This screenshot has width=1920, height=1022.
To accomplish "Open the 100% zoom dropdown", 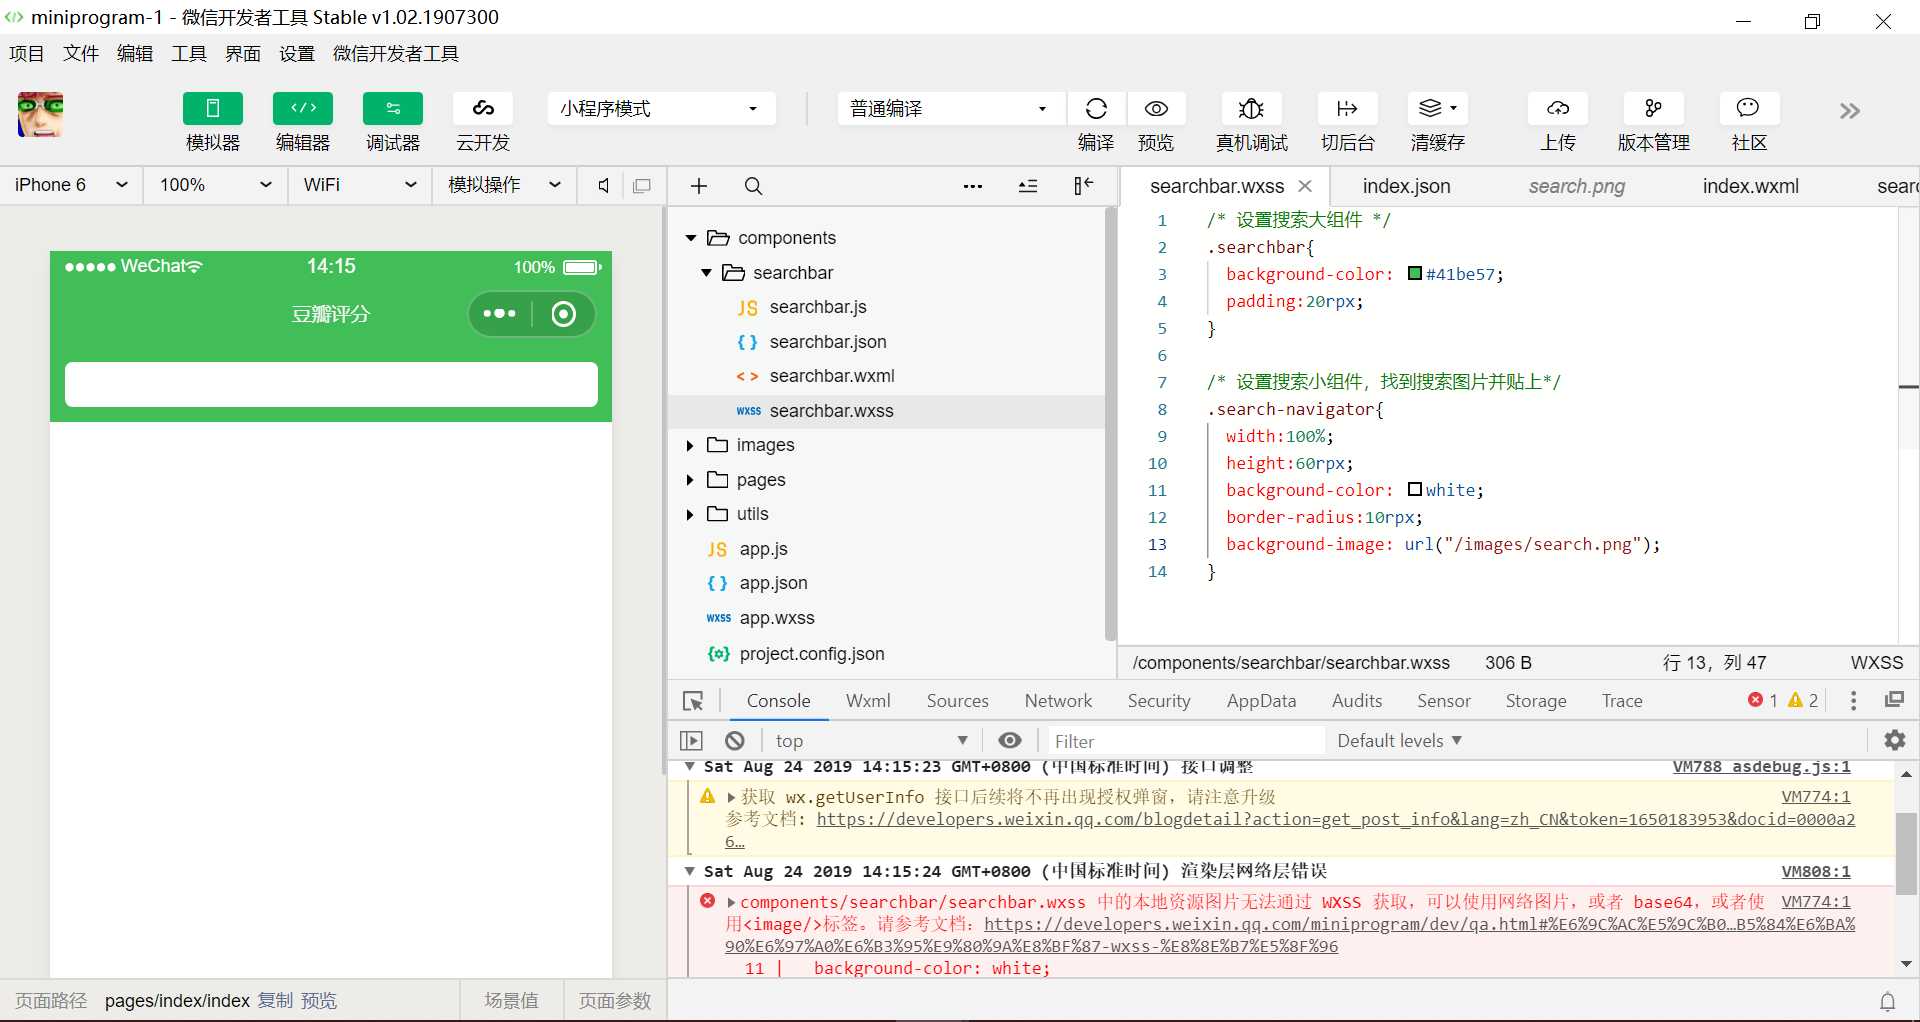I will [x=216, y=185].
